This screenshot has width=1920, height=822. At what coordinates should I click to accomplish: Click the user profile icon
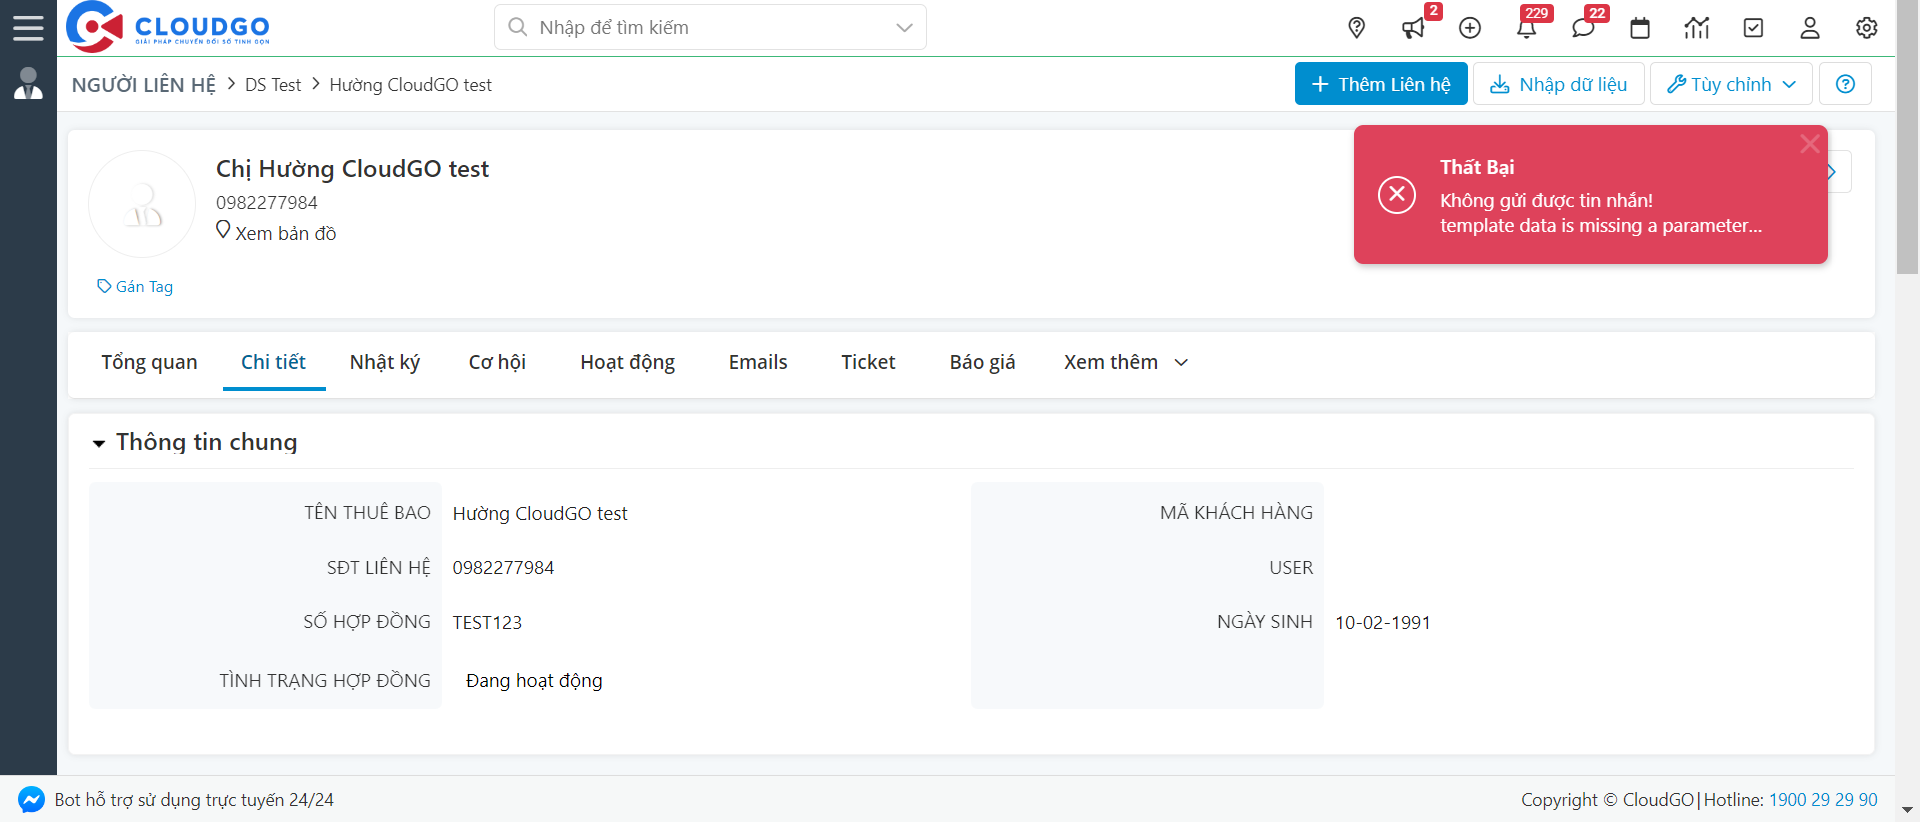click(1810, 28)
